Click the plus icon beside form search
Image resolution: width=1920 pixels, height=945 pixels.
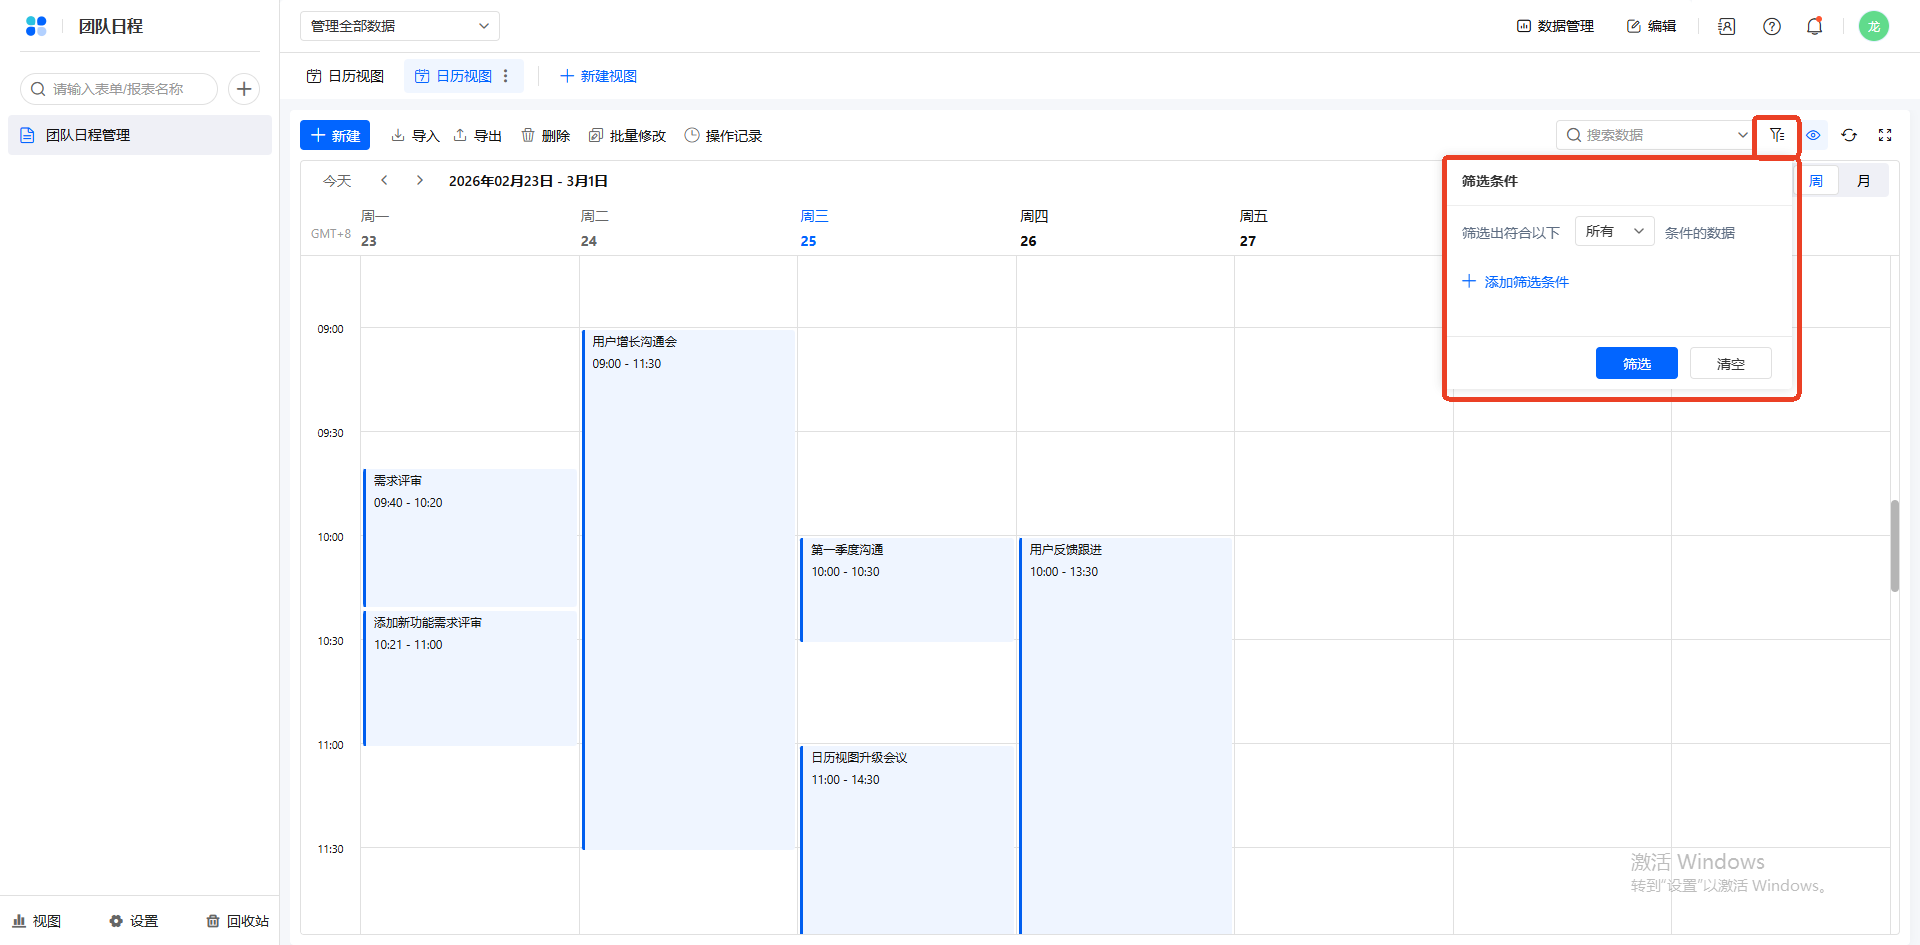(x=244, y=89)
